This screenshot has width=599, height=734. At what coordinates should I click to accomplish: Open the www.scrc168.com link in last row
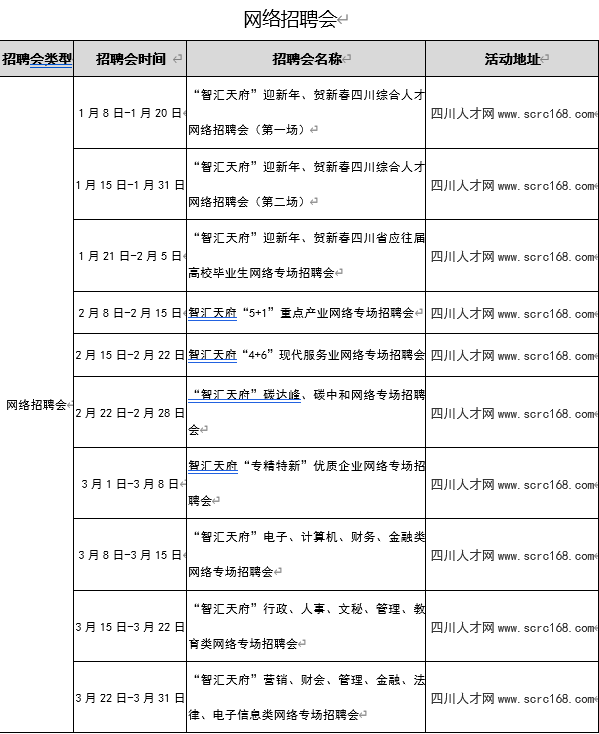coord(547,698)
